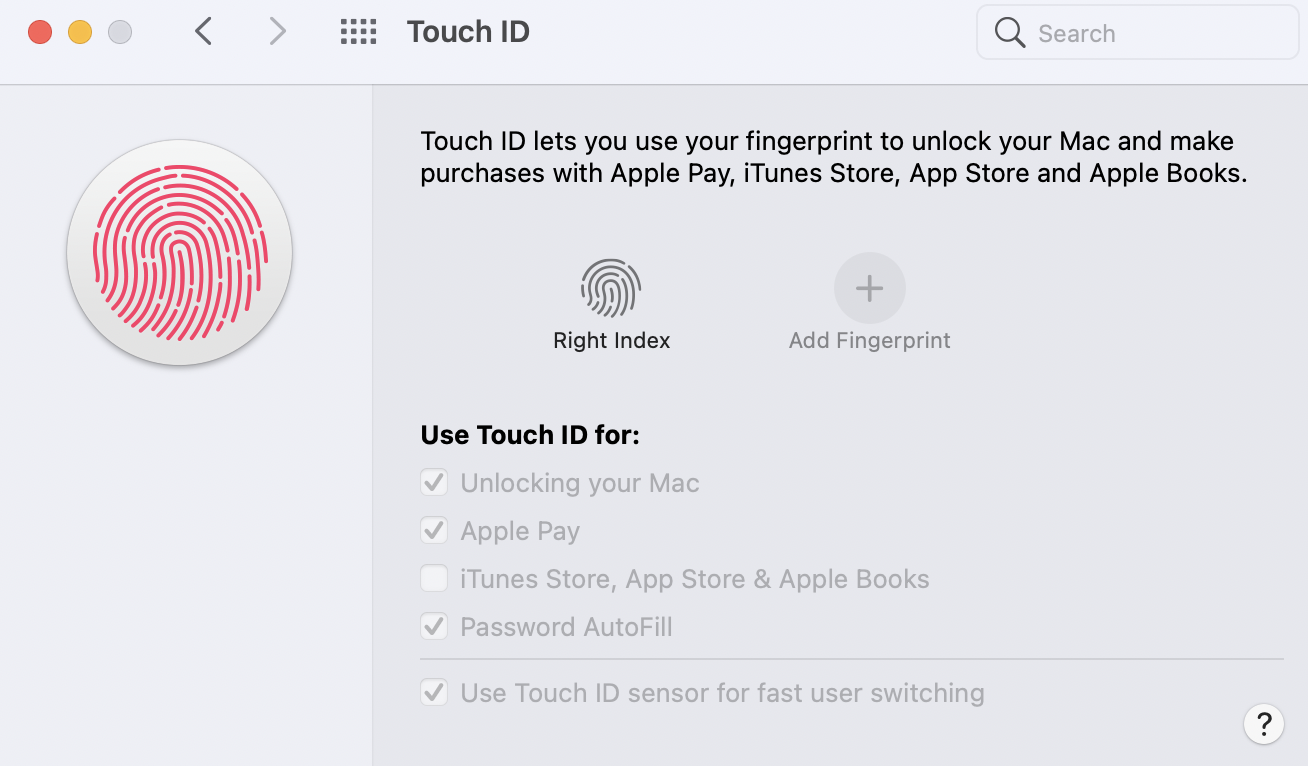Toggle Touch ID sensor fast user switching
Image resolution: width=1308 pixels, height=766 pixels.
click(434, 693)
